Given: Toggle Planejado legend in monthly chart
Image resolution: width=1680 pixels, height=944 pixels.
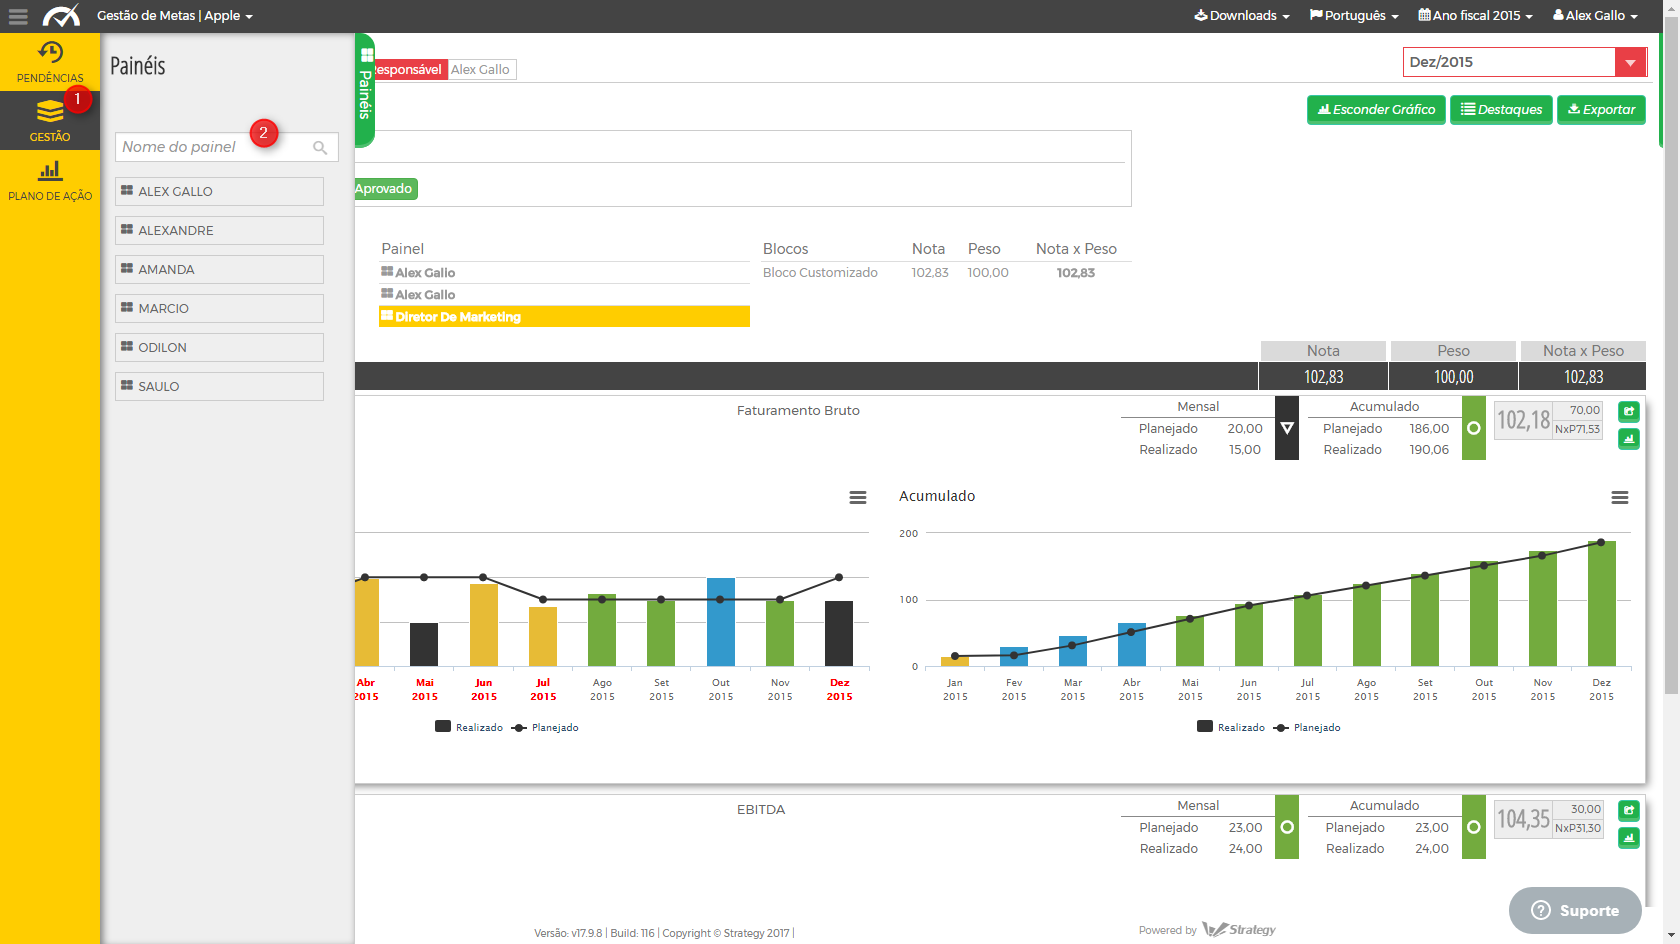Looking at the screenshot, I should point(545,727).
